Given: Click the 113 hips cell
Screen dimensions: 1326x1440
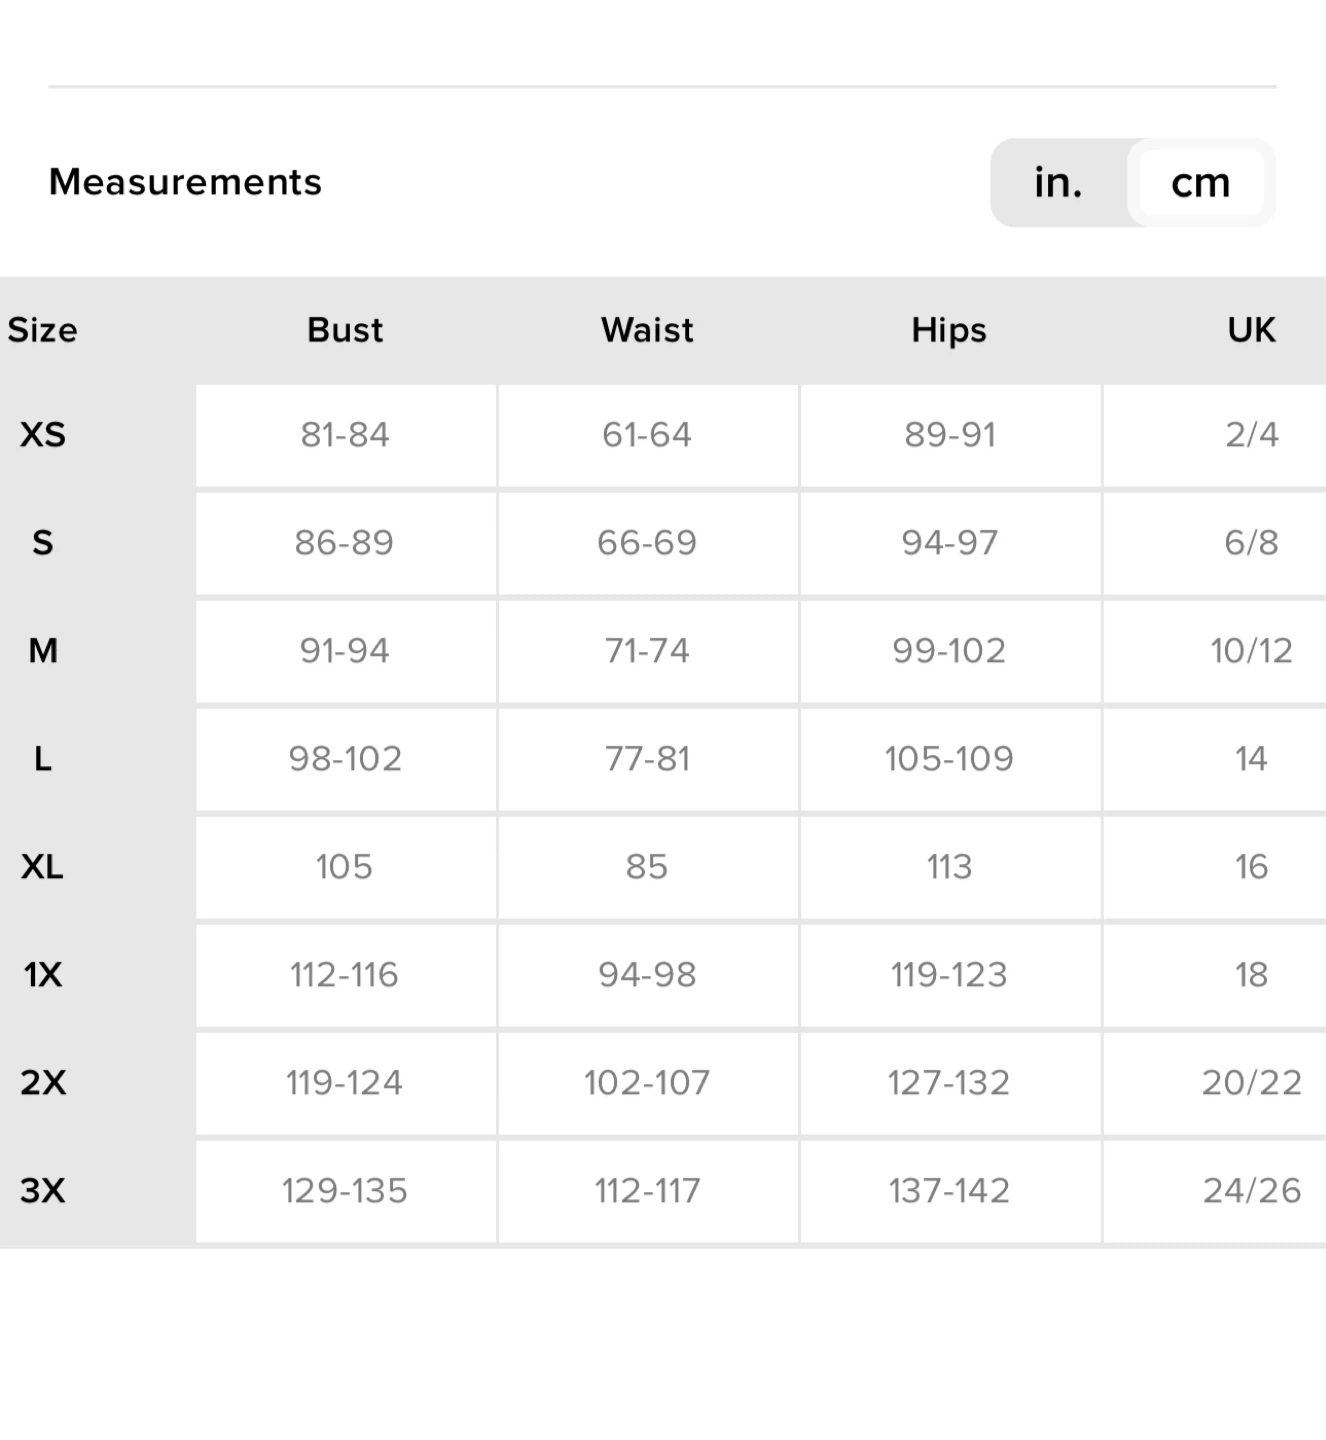Looking at the screenshot, I should pyautogui.click(x=949, y=867).
